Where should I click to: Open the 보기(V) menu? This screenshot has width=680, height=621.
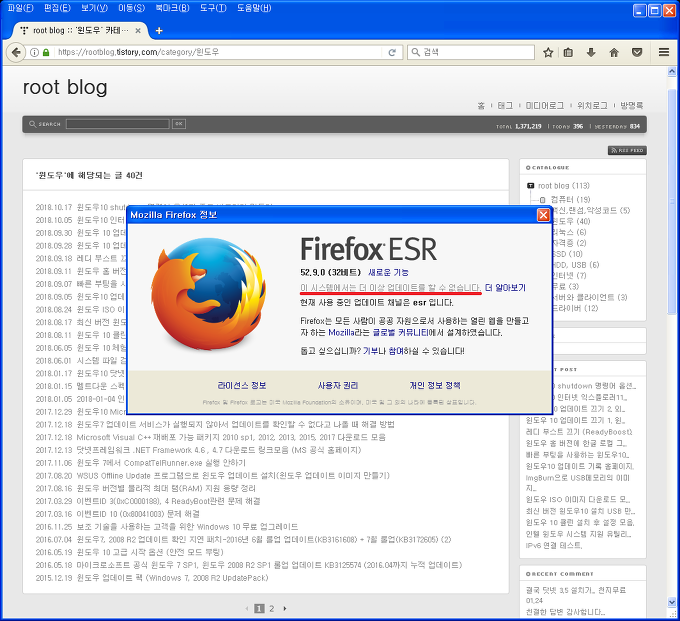tap(95, 8)
